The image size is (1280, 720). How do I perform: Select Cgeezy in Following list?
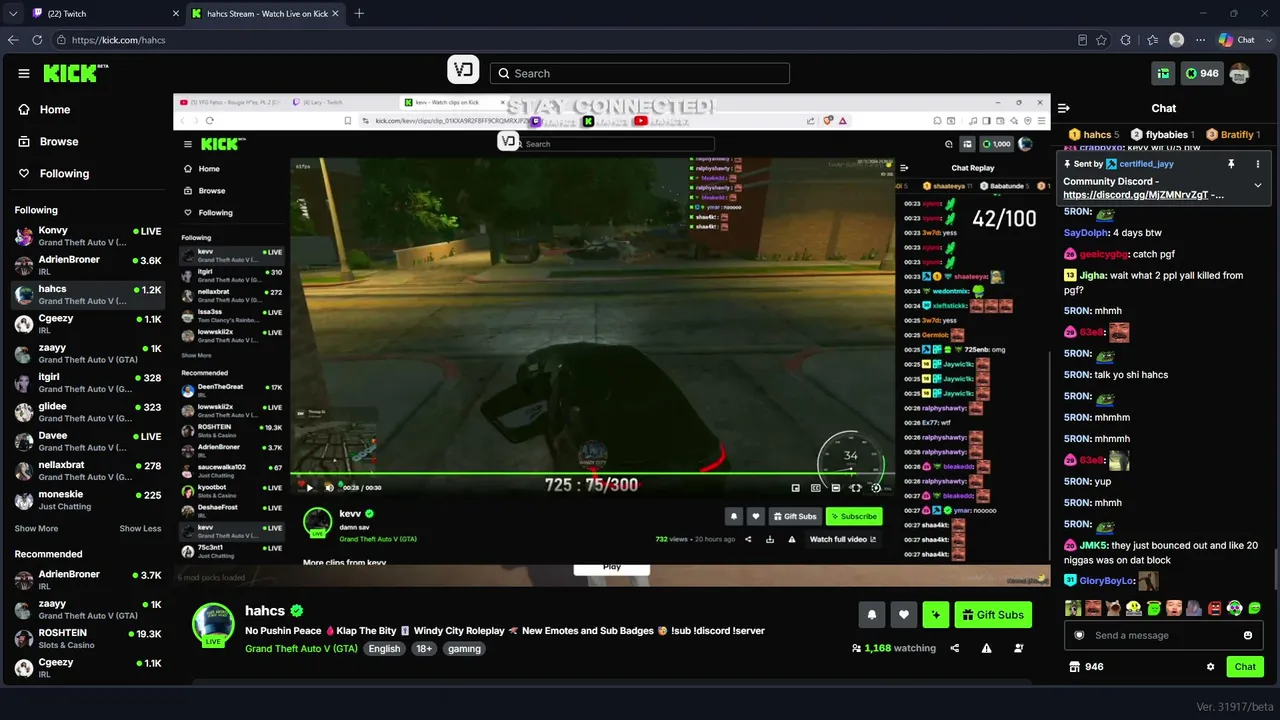pos(88,324)
